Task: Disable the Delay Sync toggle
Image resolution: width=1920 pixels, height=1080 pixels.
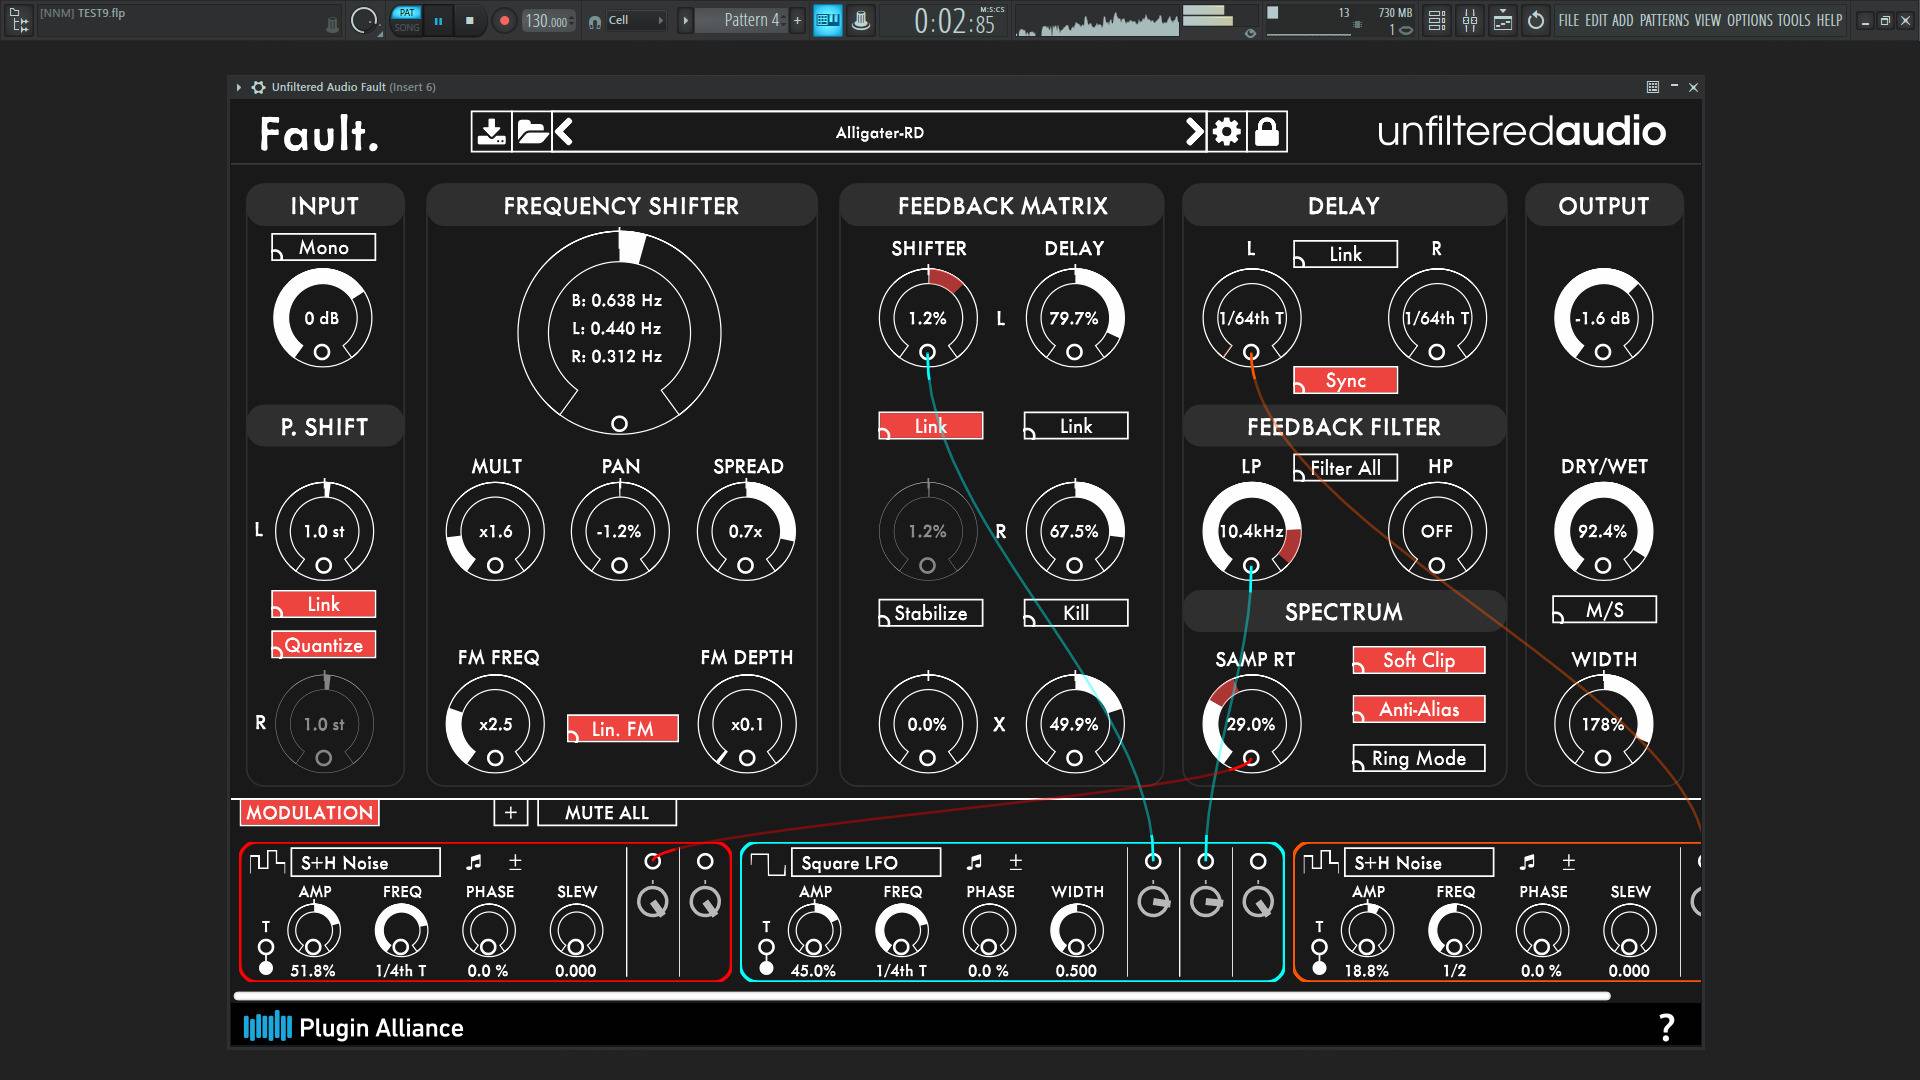Action: 1345,380
